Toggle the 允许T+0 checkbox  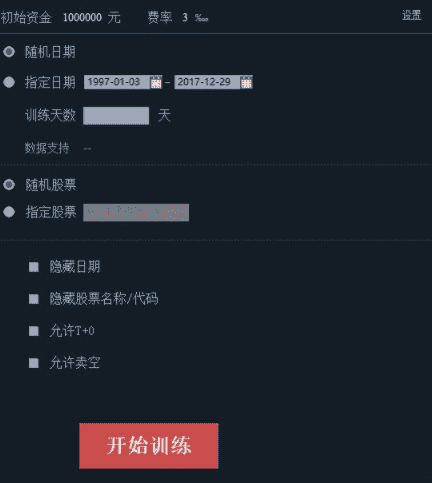(34, 331)
